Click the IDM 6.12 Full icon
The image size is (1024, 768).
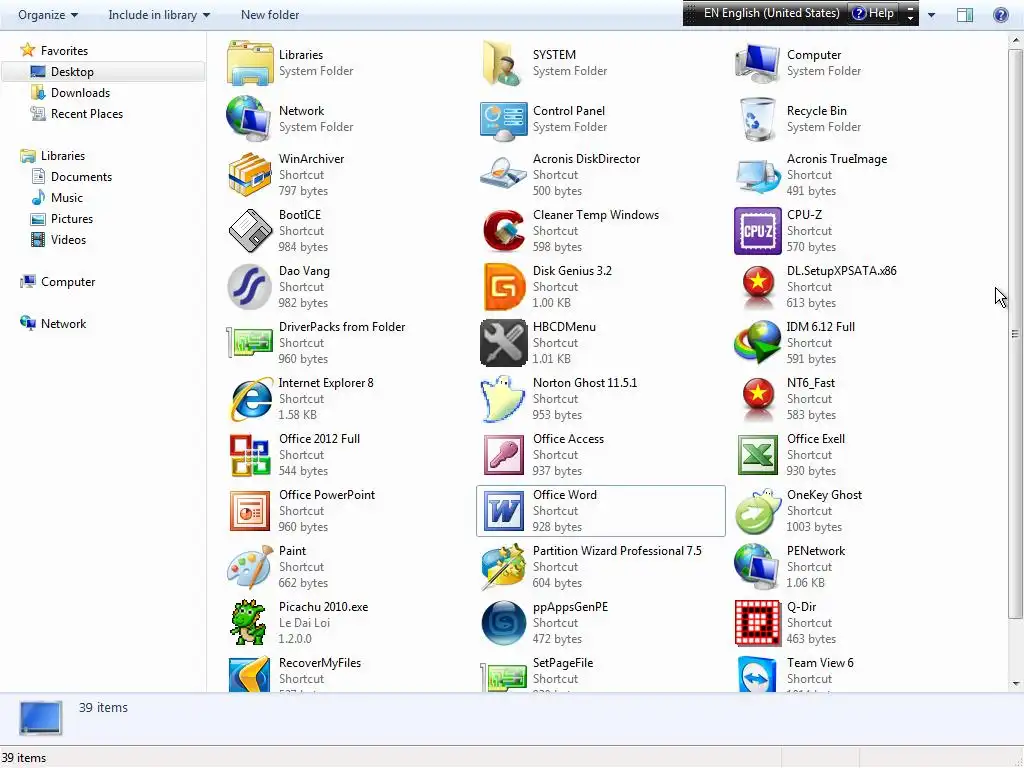point(758,343)
